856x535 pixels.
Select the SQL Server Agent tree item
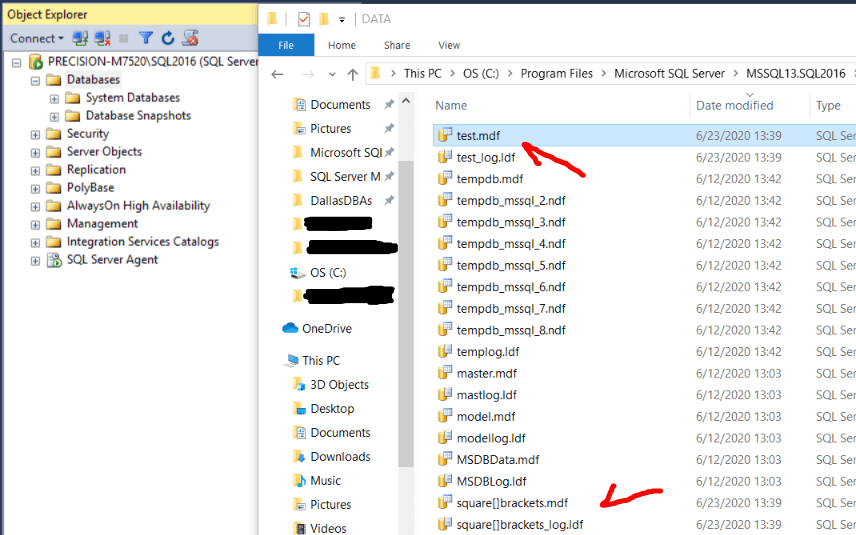(112, 260)
